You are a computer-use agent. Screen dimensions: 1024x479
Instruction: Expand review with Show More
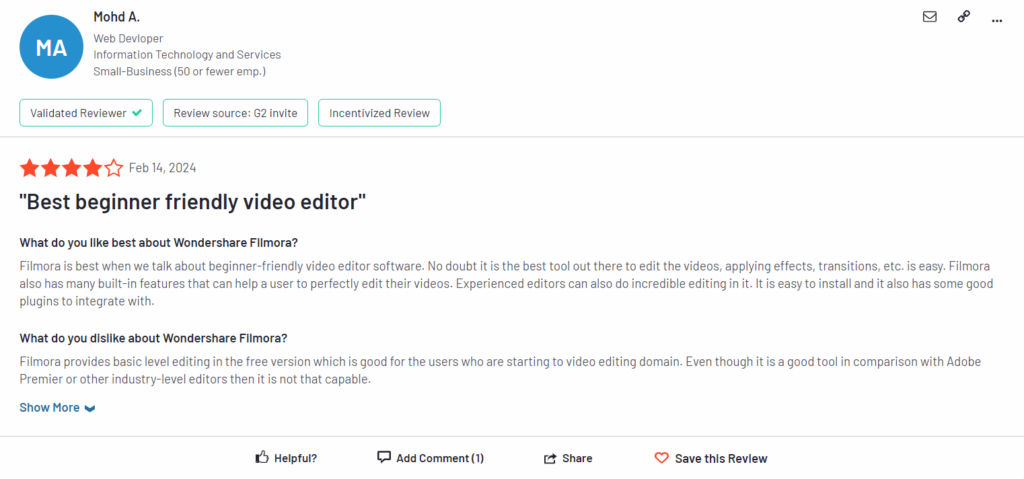click(x=57, y=408)
